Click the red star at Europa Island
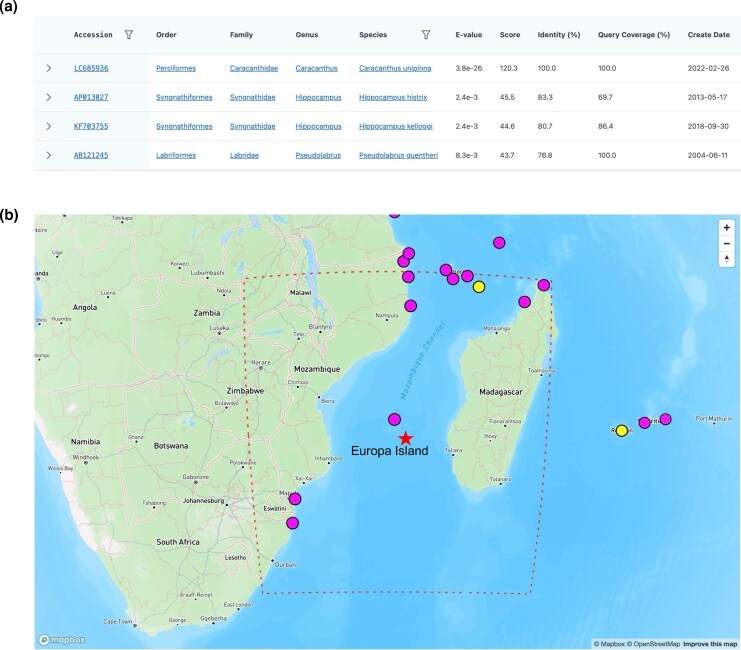 coord(405,438)
